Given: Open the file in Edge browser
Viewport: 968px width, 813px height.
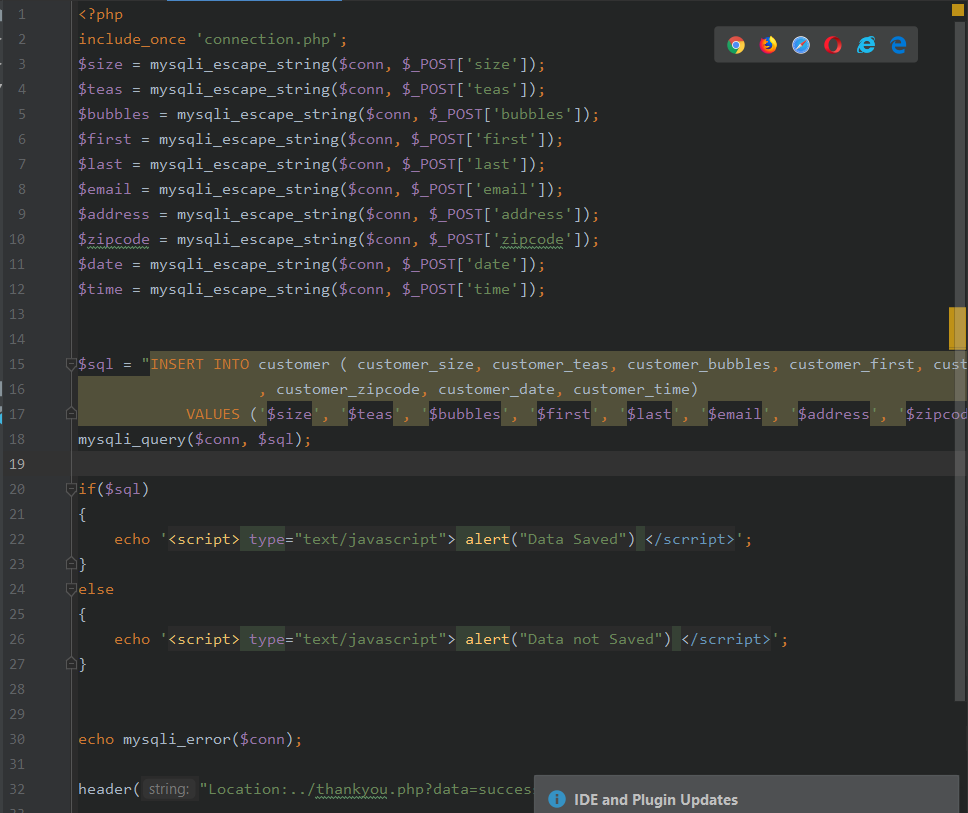Looking at the screenshot, I should [898, 45].
